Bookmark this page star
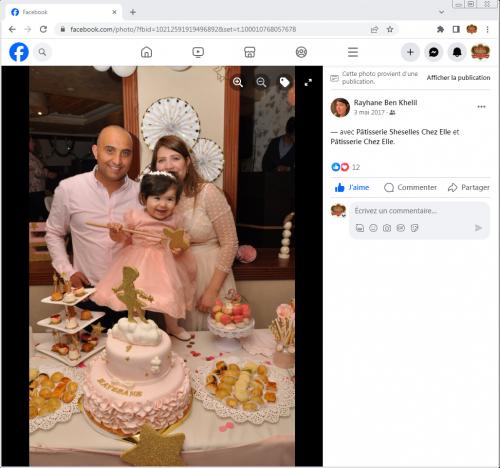Viewport: 500px width, 468px height. click(390, 29)
